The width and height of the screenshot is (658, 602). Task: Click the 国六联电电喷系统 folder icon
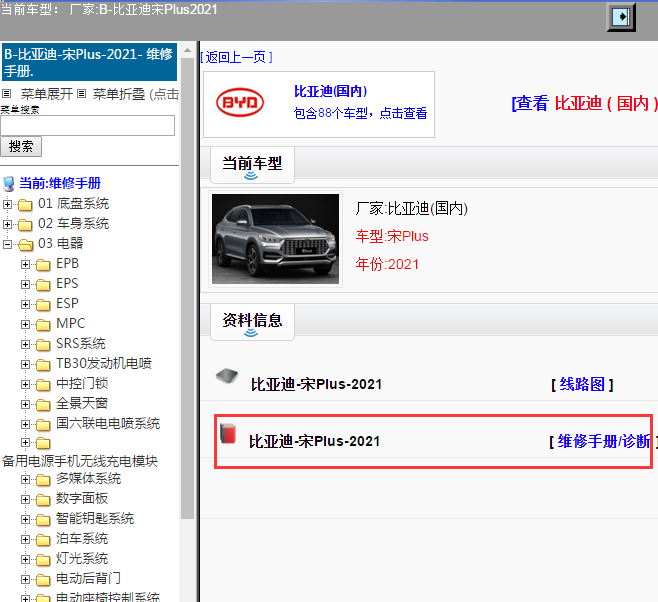pyautogui.click(x=43, y=425)
